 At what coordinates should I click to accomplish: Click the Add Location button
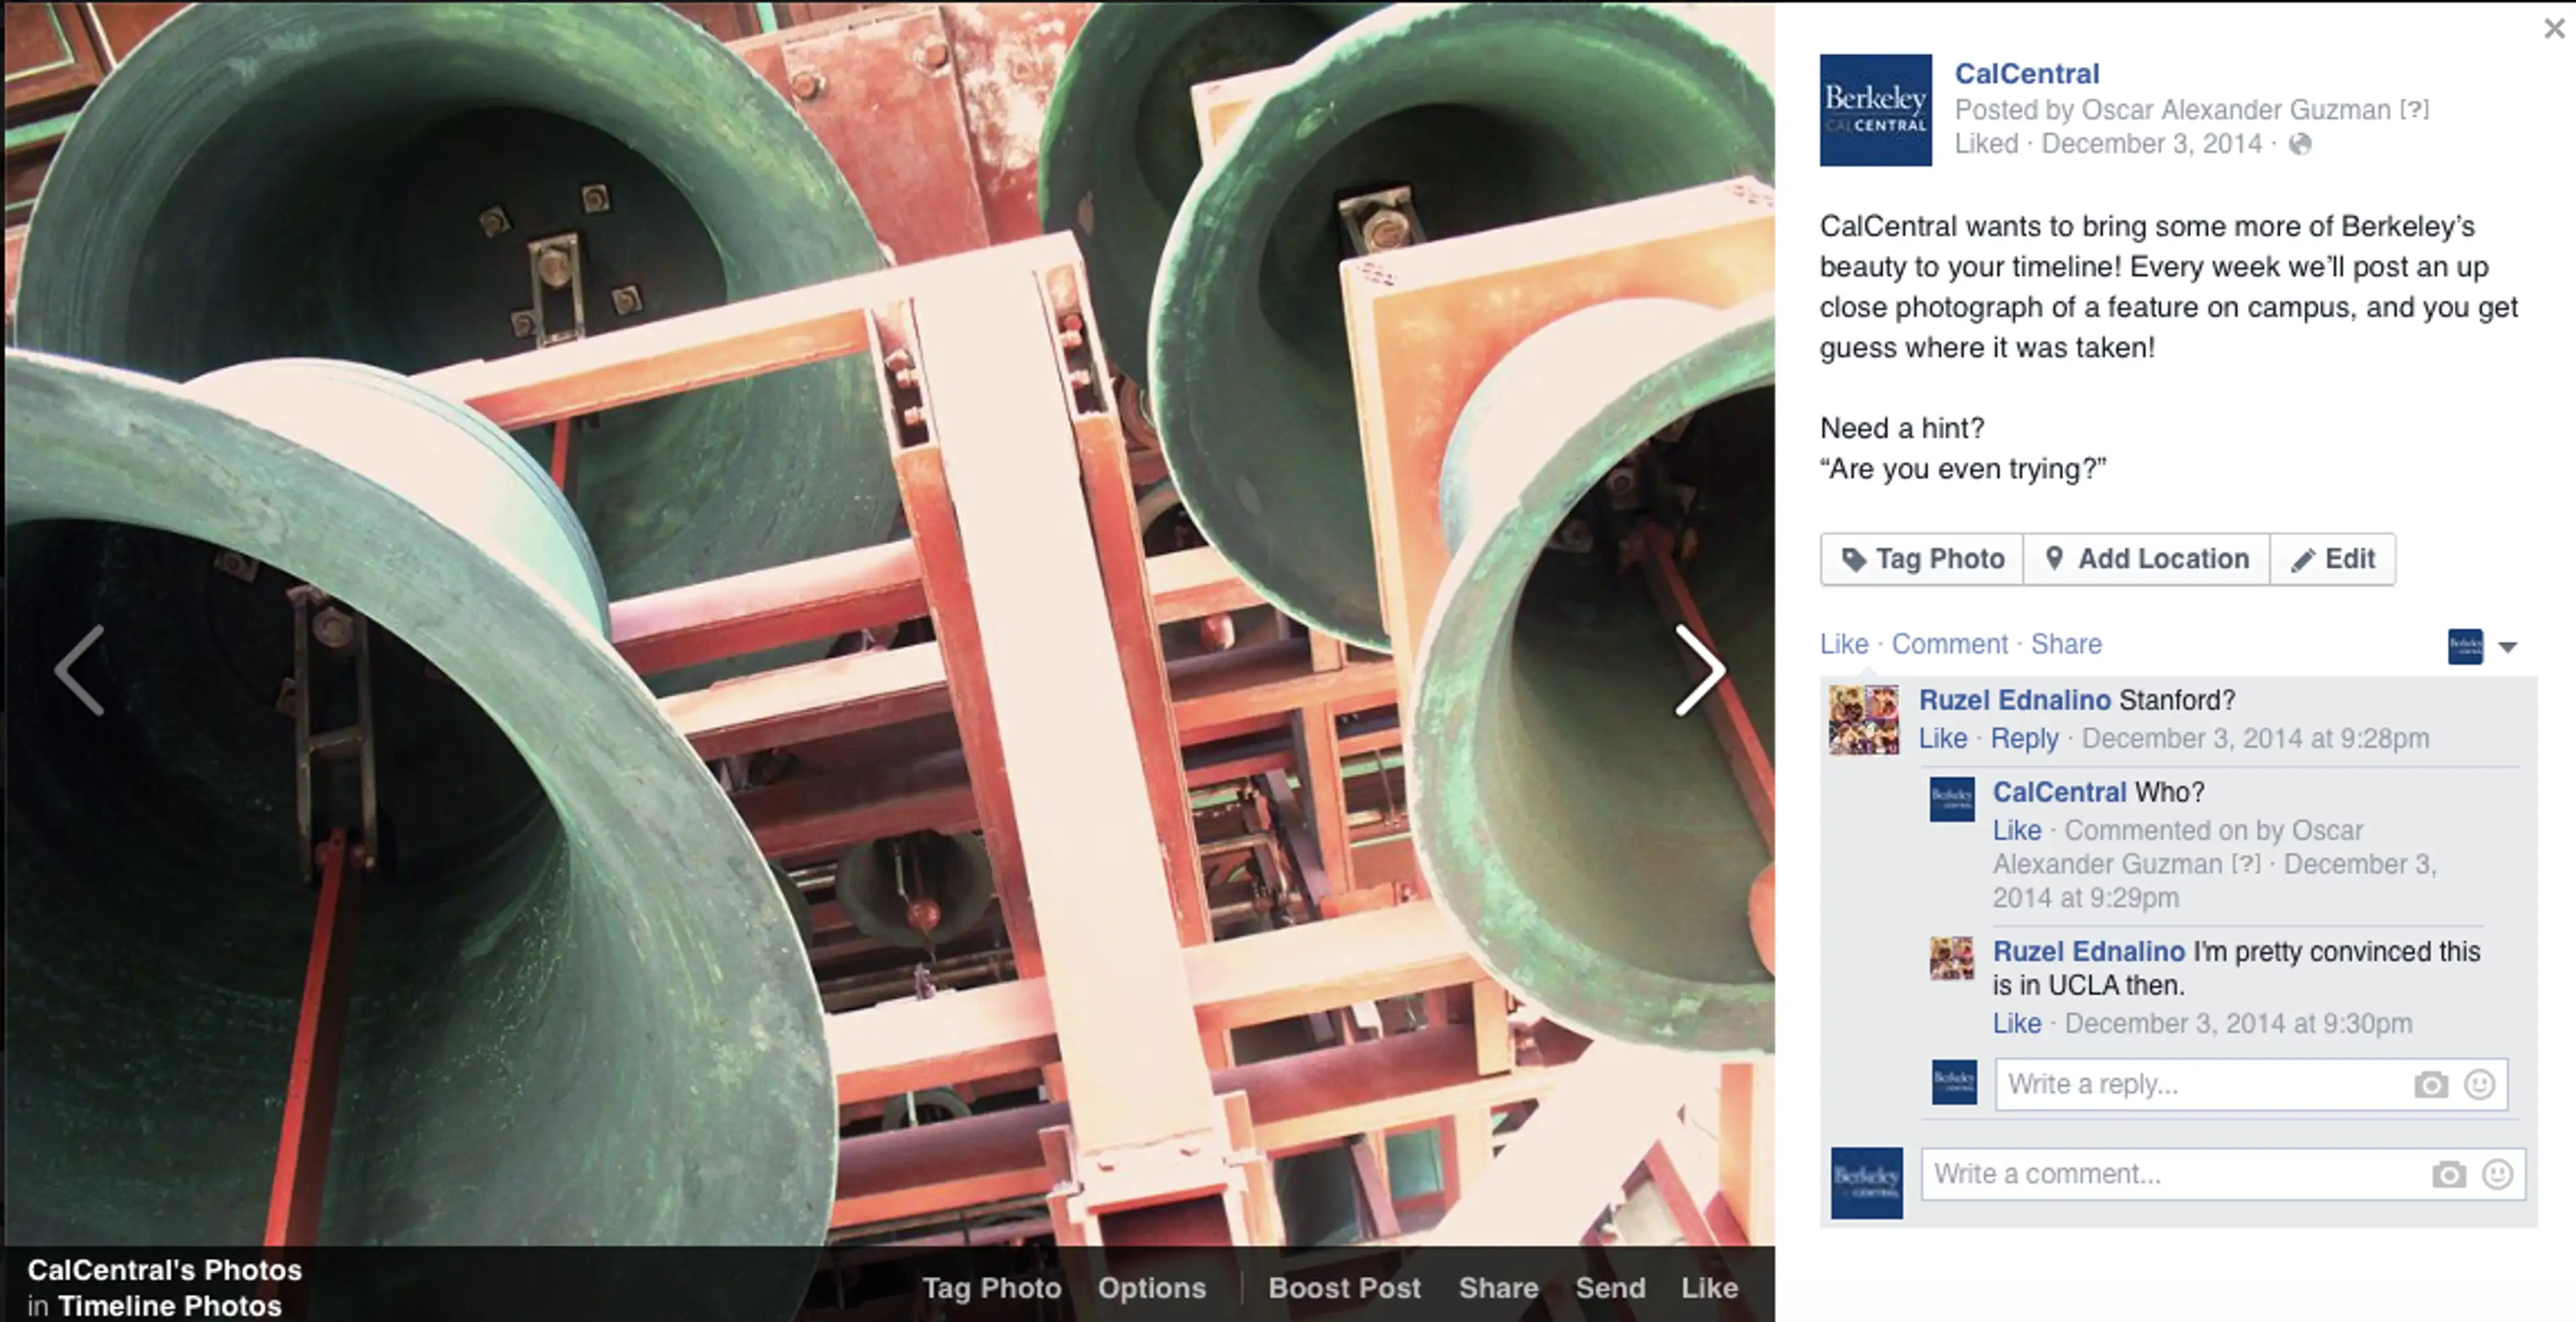(2147, 559)
